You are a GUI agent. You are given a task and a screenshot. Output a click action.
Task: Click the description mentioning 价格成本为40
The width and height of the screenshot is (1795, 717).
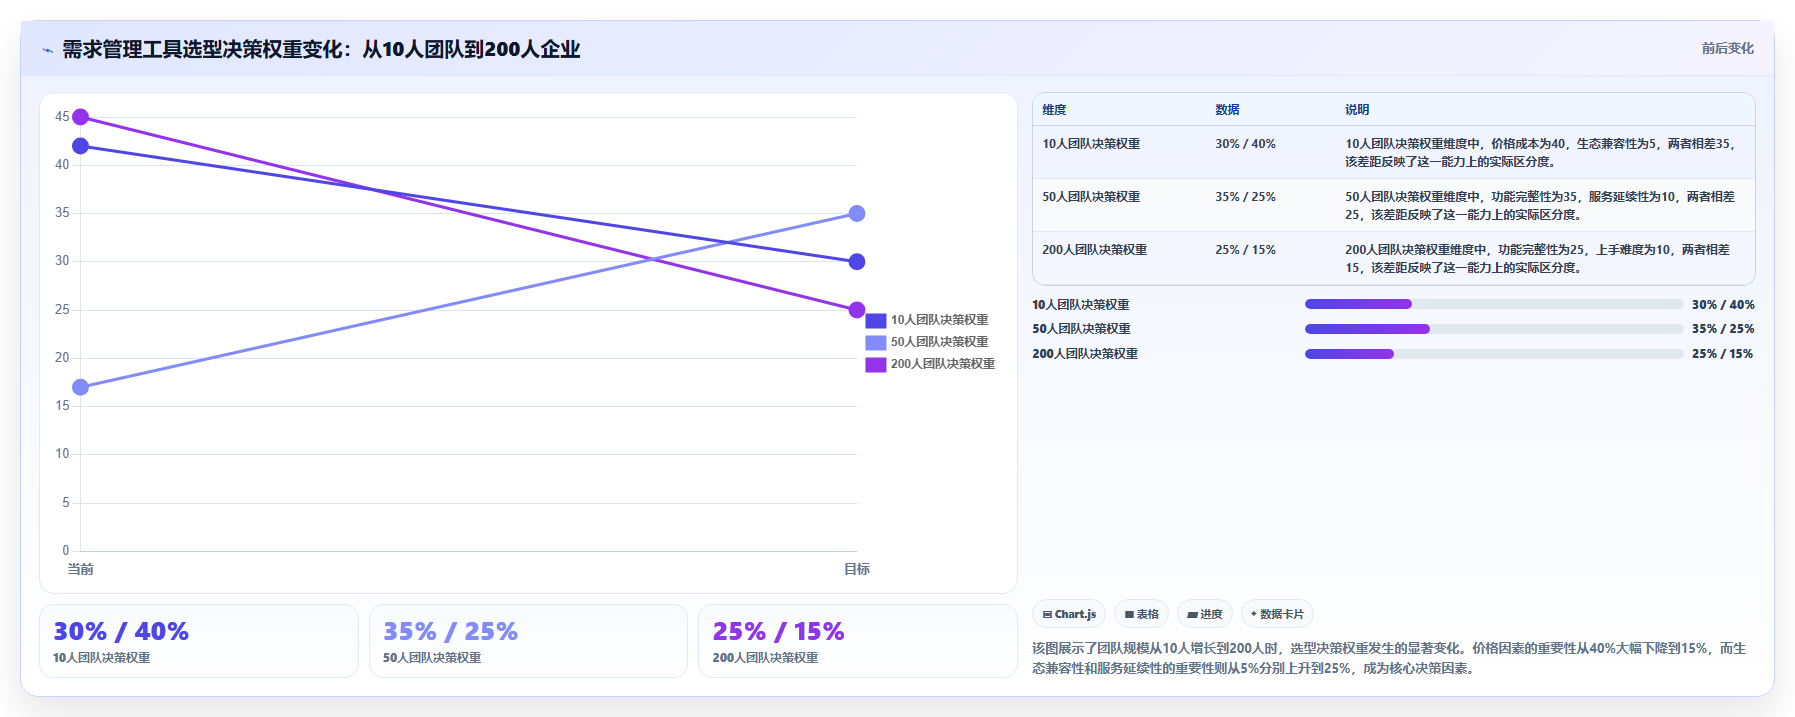(x=1540, y=153)
